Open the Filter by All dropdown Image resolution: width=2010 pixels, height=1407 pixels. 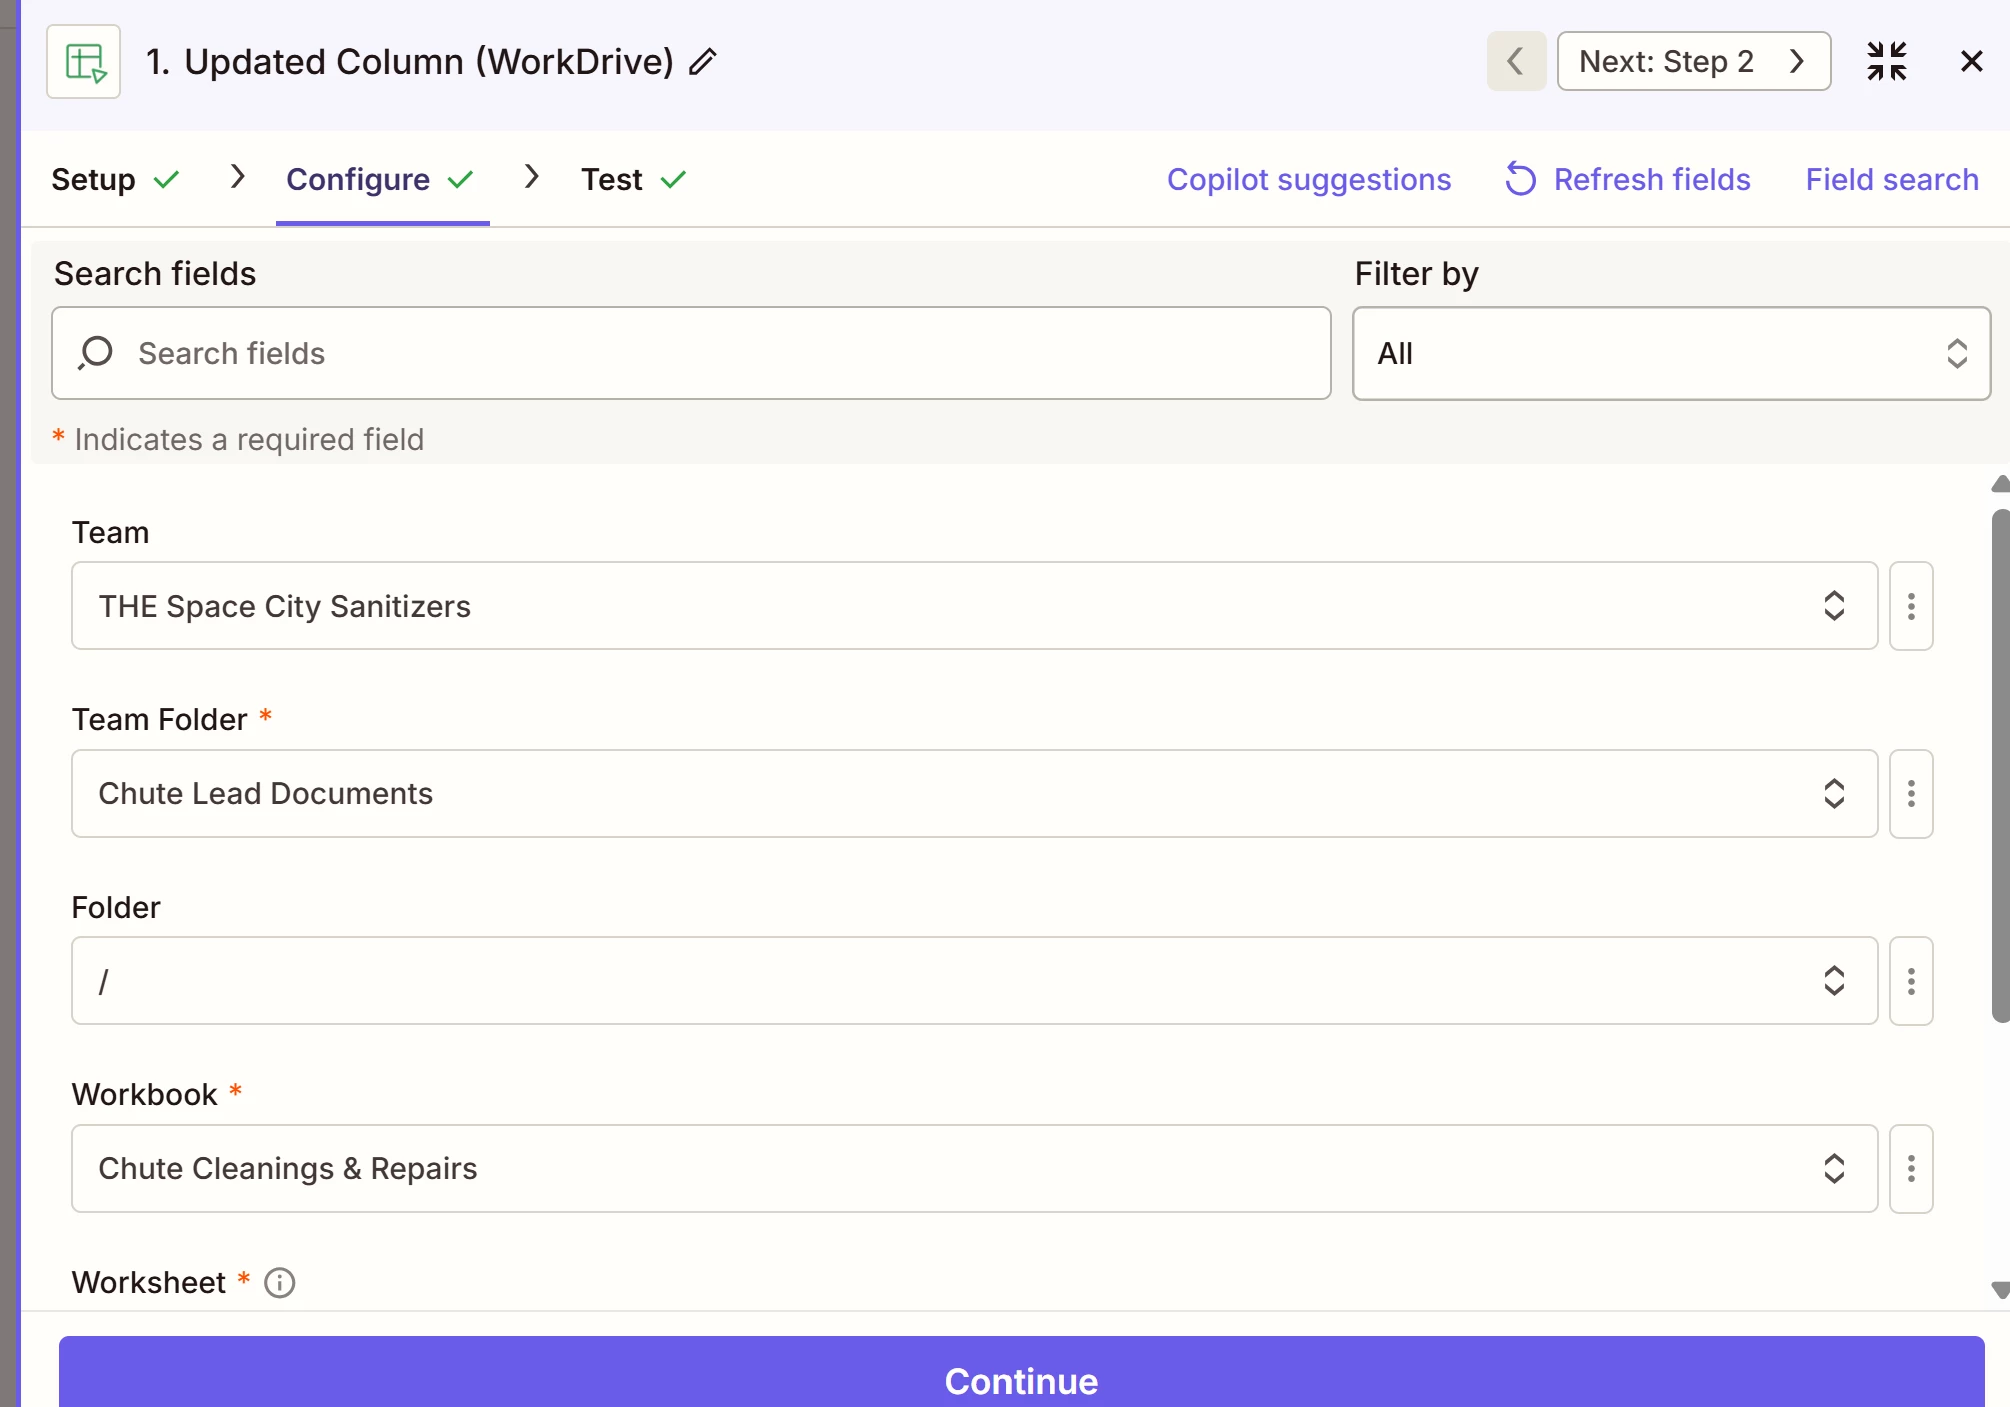pos(1670,354)
